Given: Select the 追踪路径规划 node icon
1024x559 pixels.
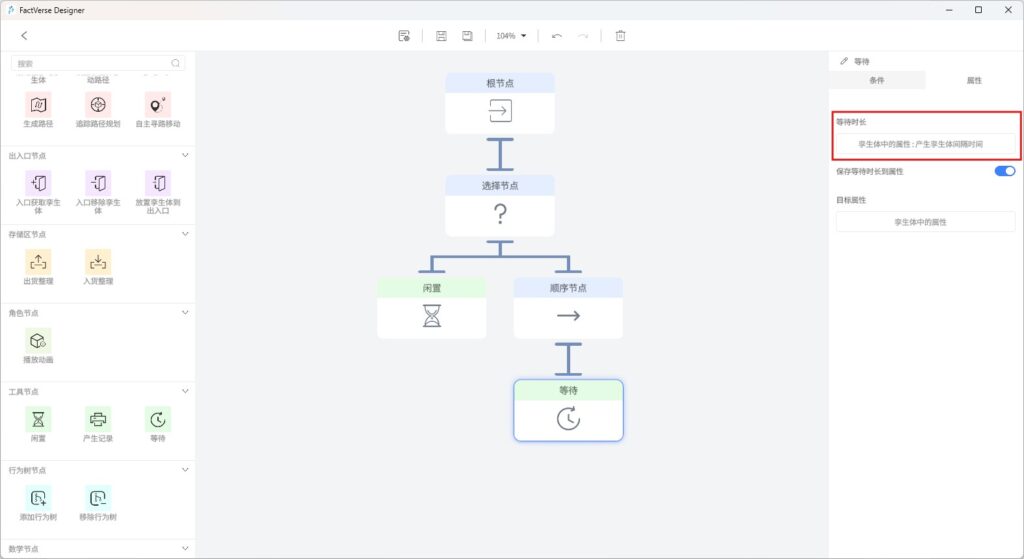Looking at the screenshot, I should click(98, 105).
